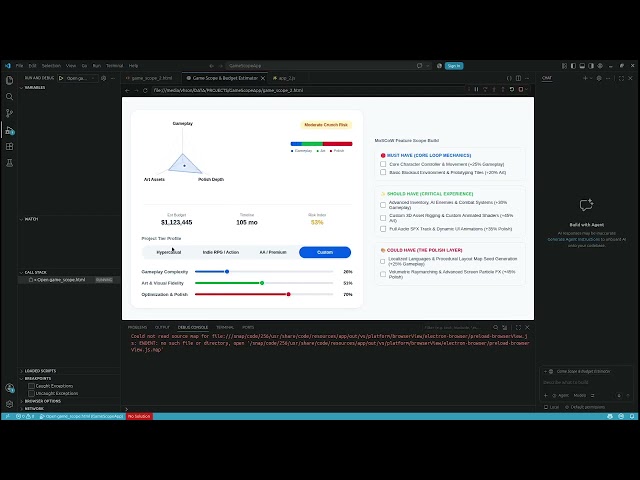
Task: Switch to the game_scope_2.html tab
Action: pyautogui.click(x=149, y=78)
